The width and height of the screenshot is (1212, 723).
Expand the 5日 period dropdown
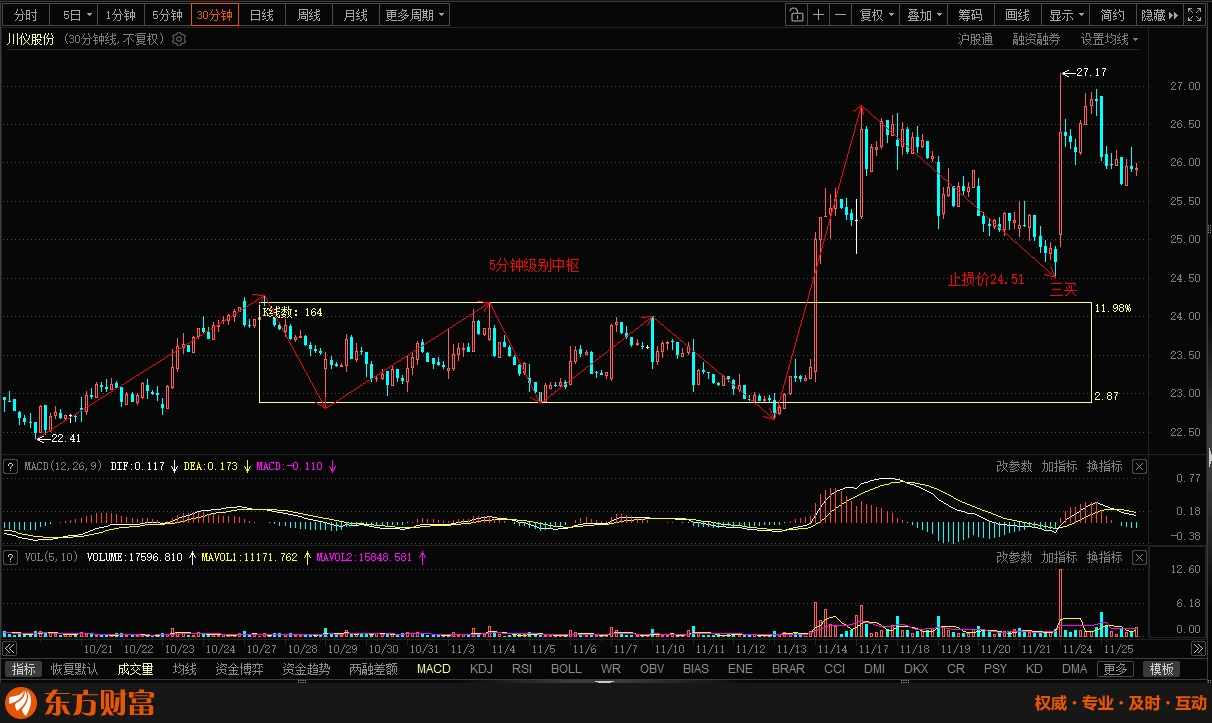[x=76, y=15]
